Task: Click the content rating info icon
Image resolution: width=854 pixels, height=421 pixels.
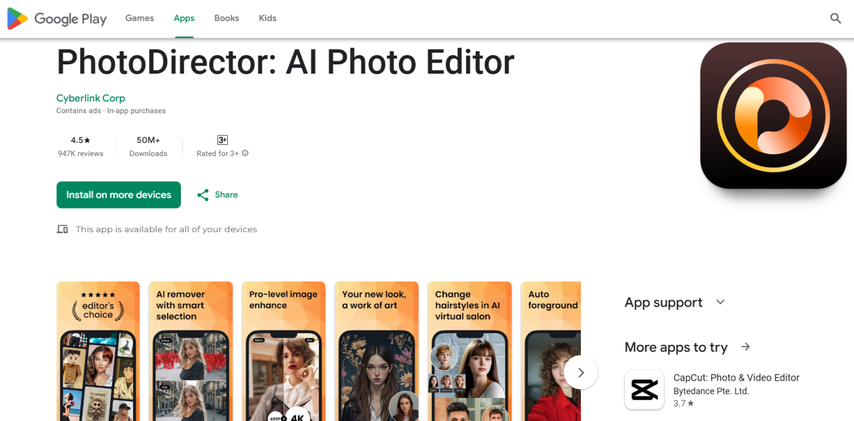Action: 245,154
